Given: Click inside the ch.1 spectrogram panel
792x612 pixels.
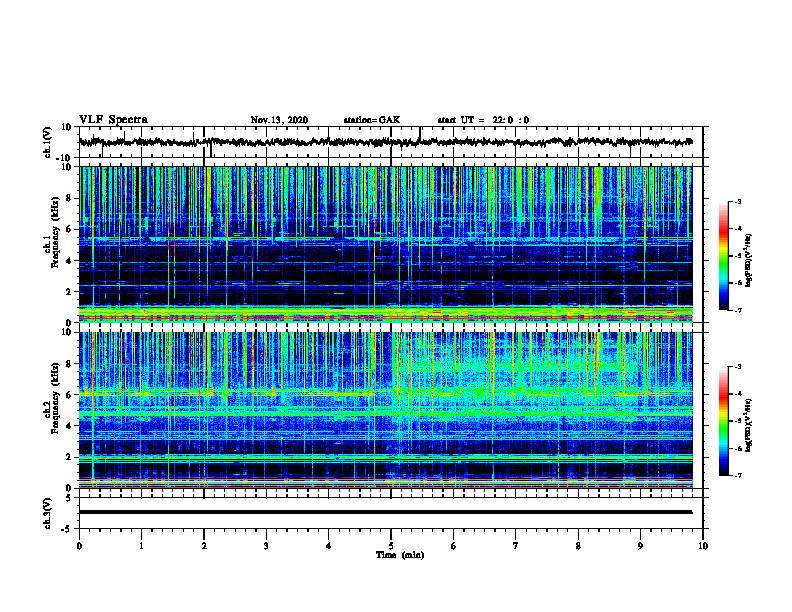Looking at the screenshot, I should point(385,244).
